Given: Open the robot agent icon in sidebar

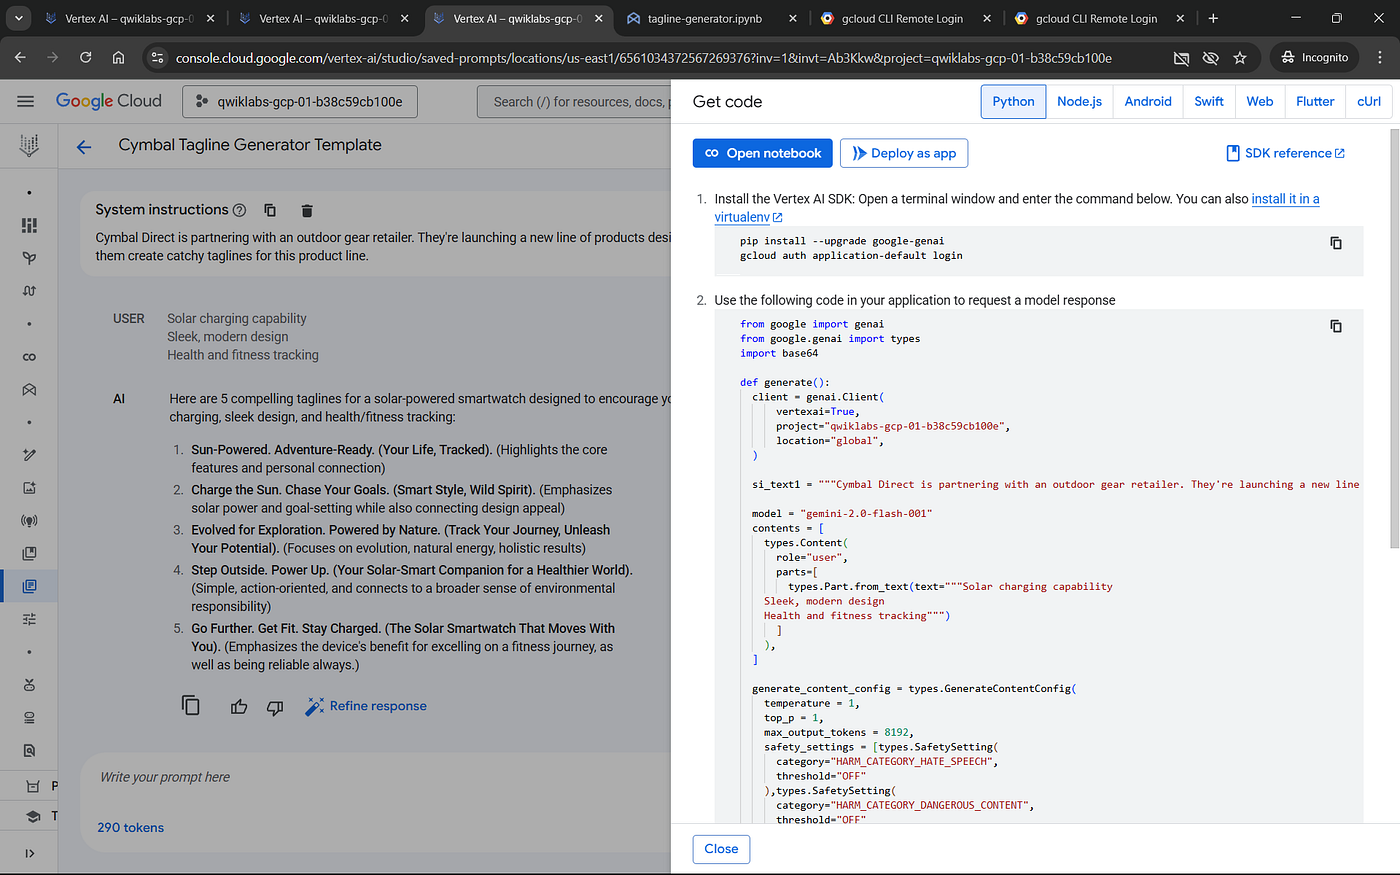Looking at the screenshot, I should tap(29, 685).
